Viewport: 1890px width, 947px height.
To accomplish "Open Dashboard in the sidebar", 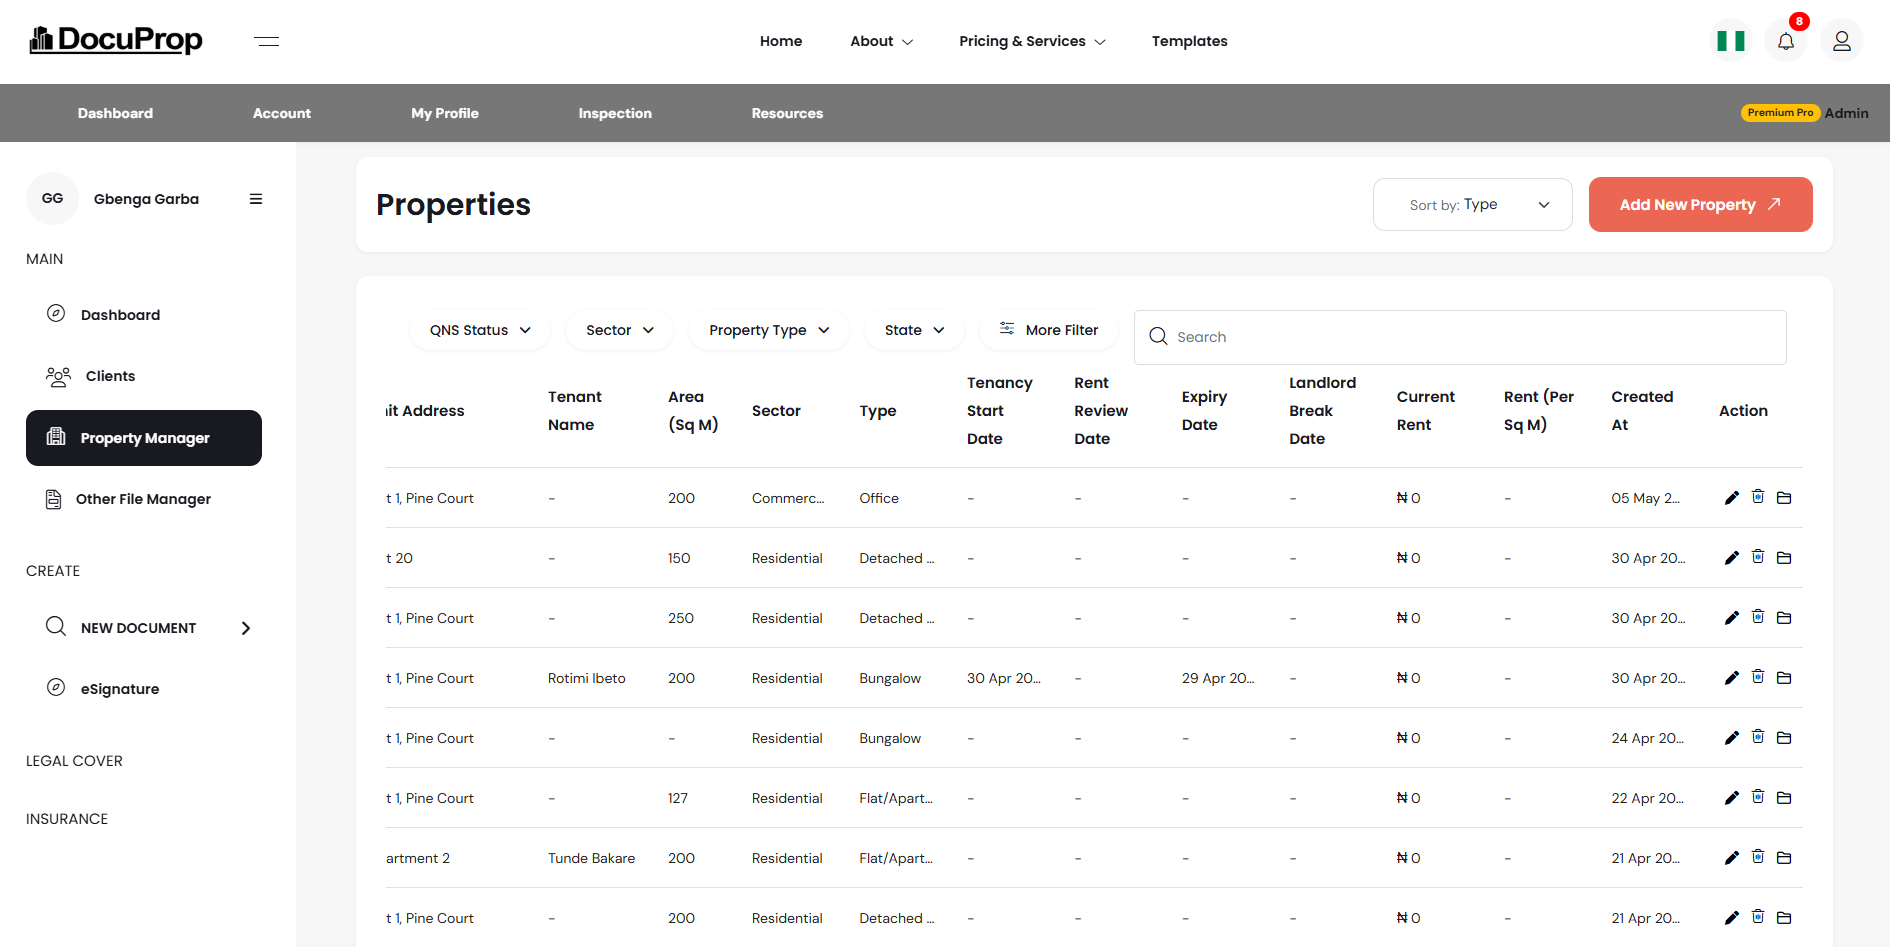I will (144, 315).
